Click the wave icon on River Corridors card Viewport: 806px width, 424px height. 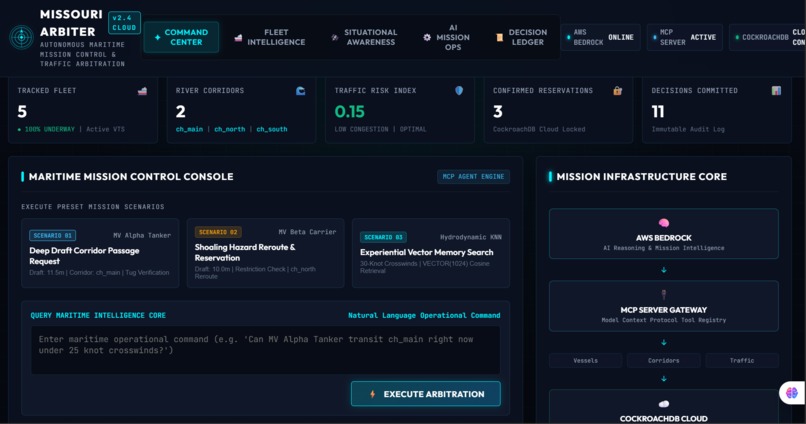pyautogui.click(x=301, y=91)
